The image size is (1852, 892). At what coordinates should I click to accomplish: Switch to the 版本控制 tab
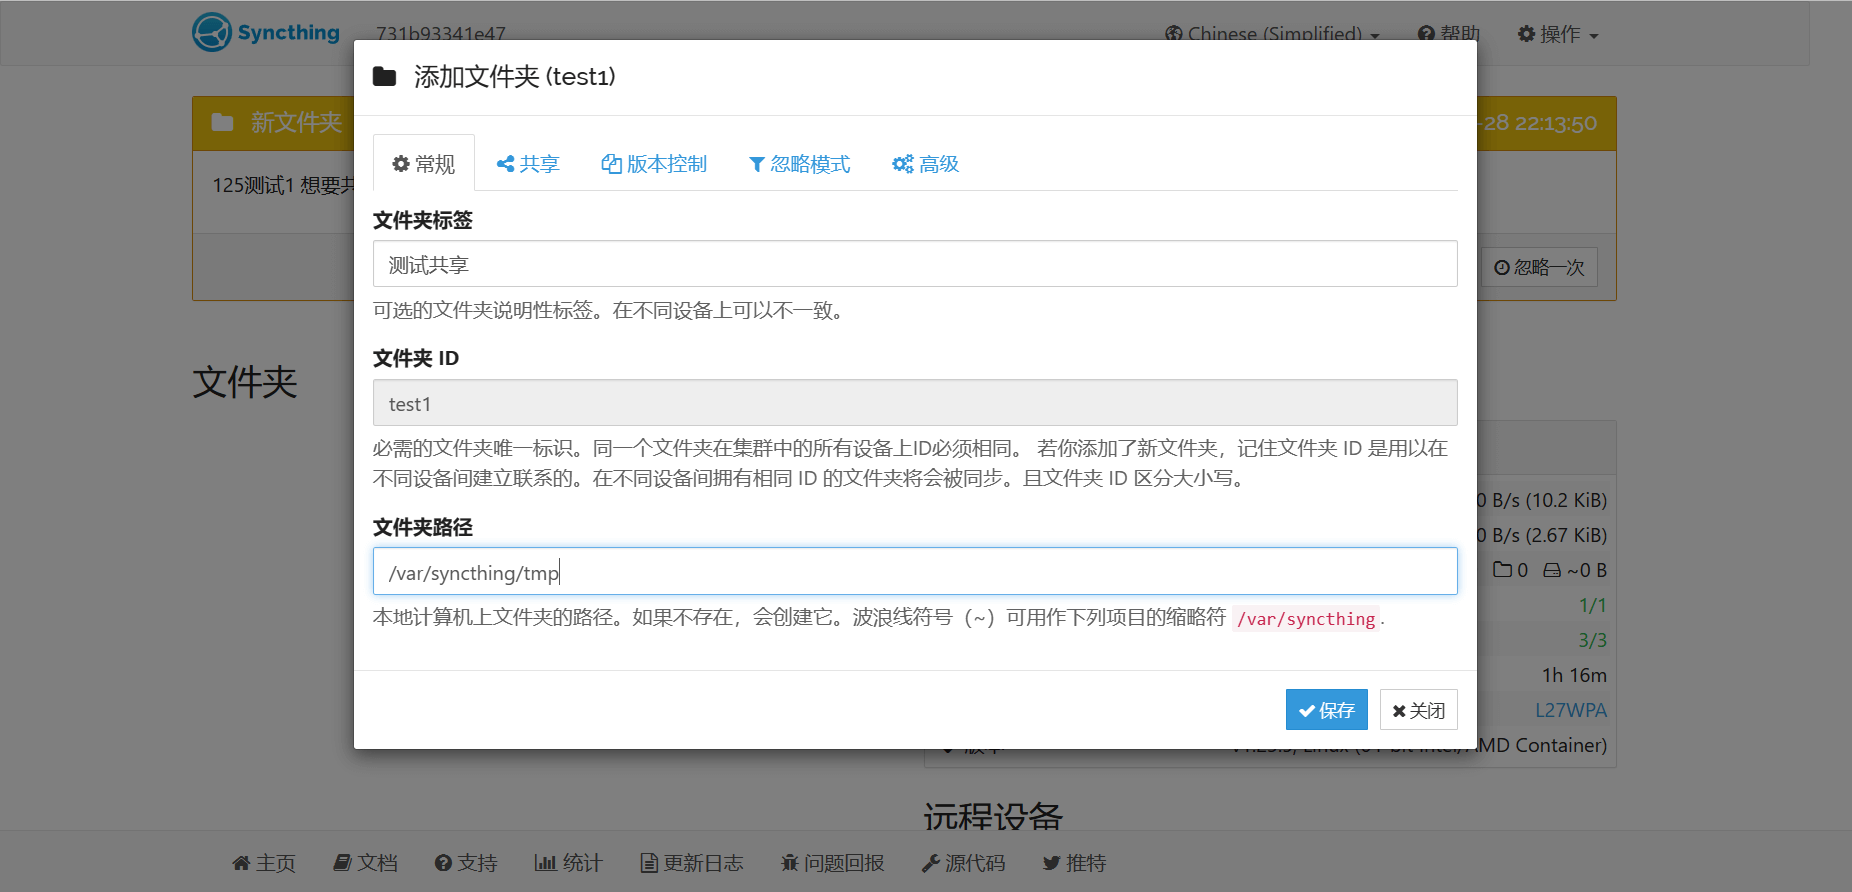click(x=654, y=164)
